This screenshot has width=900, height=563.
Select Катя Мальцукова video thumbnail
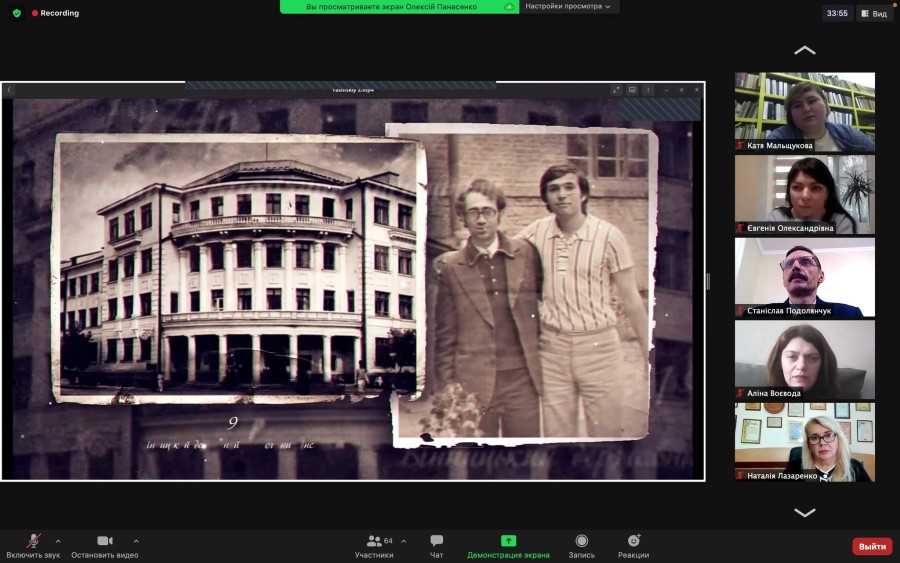click(805, 112)
